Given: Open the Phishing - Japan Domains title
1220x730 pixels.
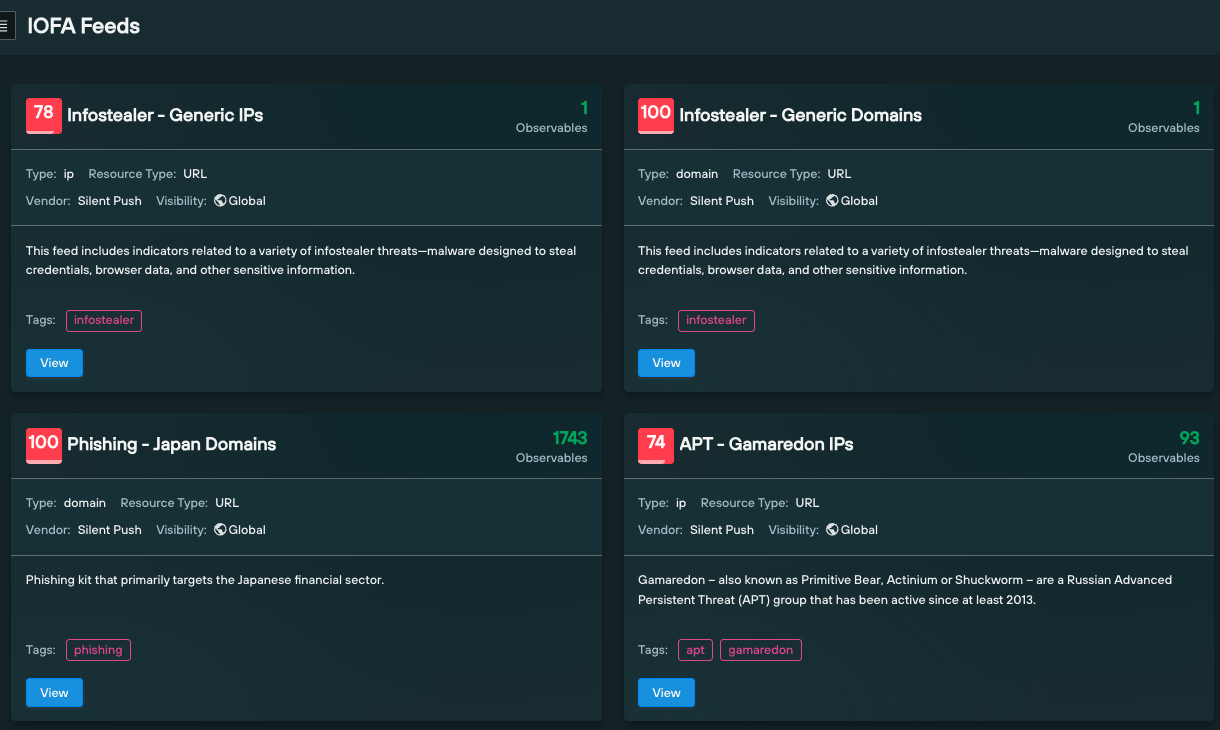Looking at the screenshot, I should (x=171, y=445).
